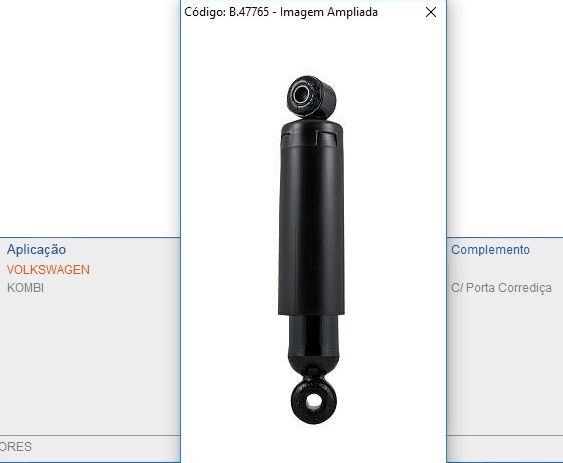This screenshot has width=563, height=463.
Task: Sort by the Aplicação column header
Action: pyautogui.click(x=36, y=249)
